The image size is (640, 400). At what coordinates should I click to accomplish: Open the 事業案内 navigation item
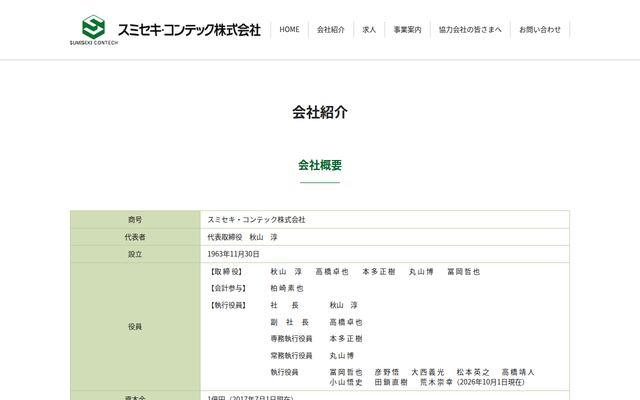[407, 30]
